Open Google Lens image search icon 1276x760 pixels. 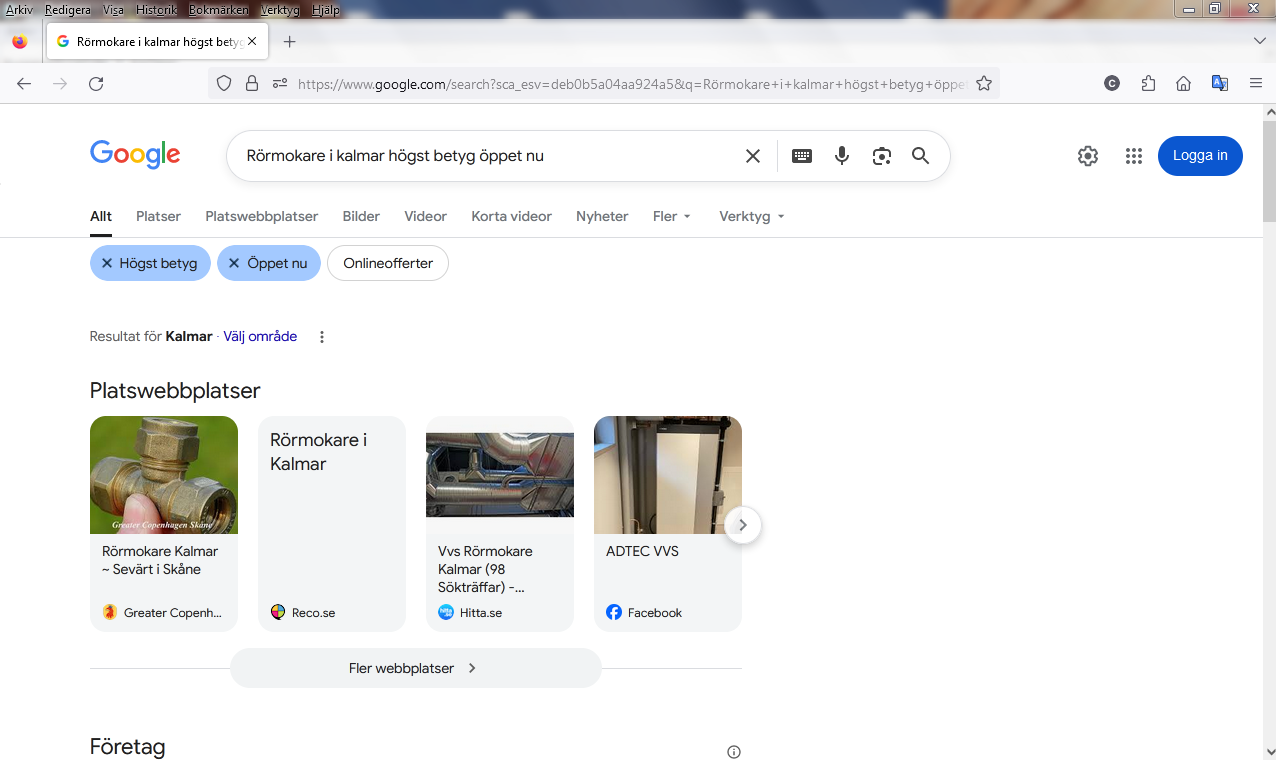pyautogui.click(x=881, y=156)
